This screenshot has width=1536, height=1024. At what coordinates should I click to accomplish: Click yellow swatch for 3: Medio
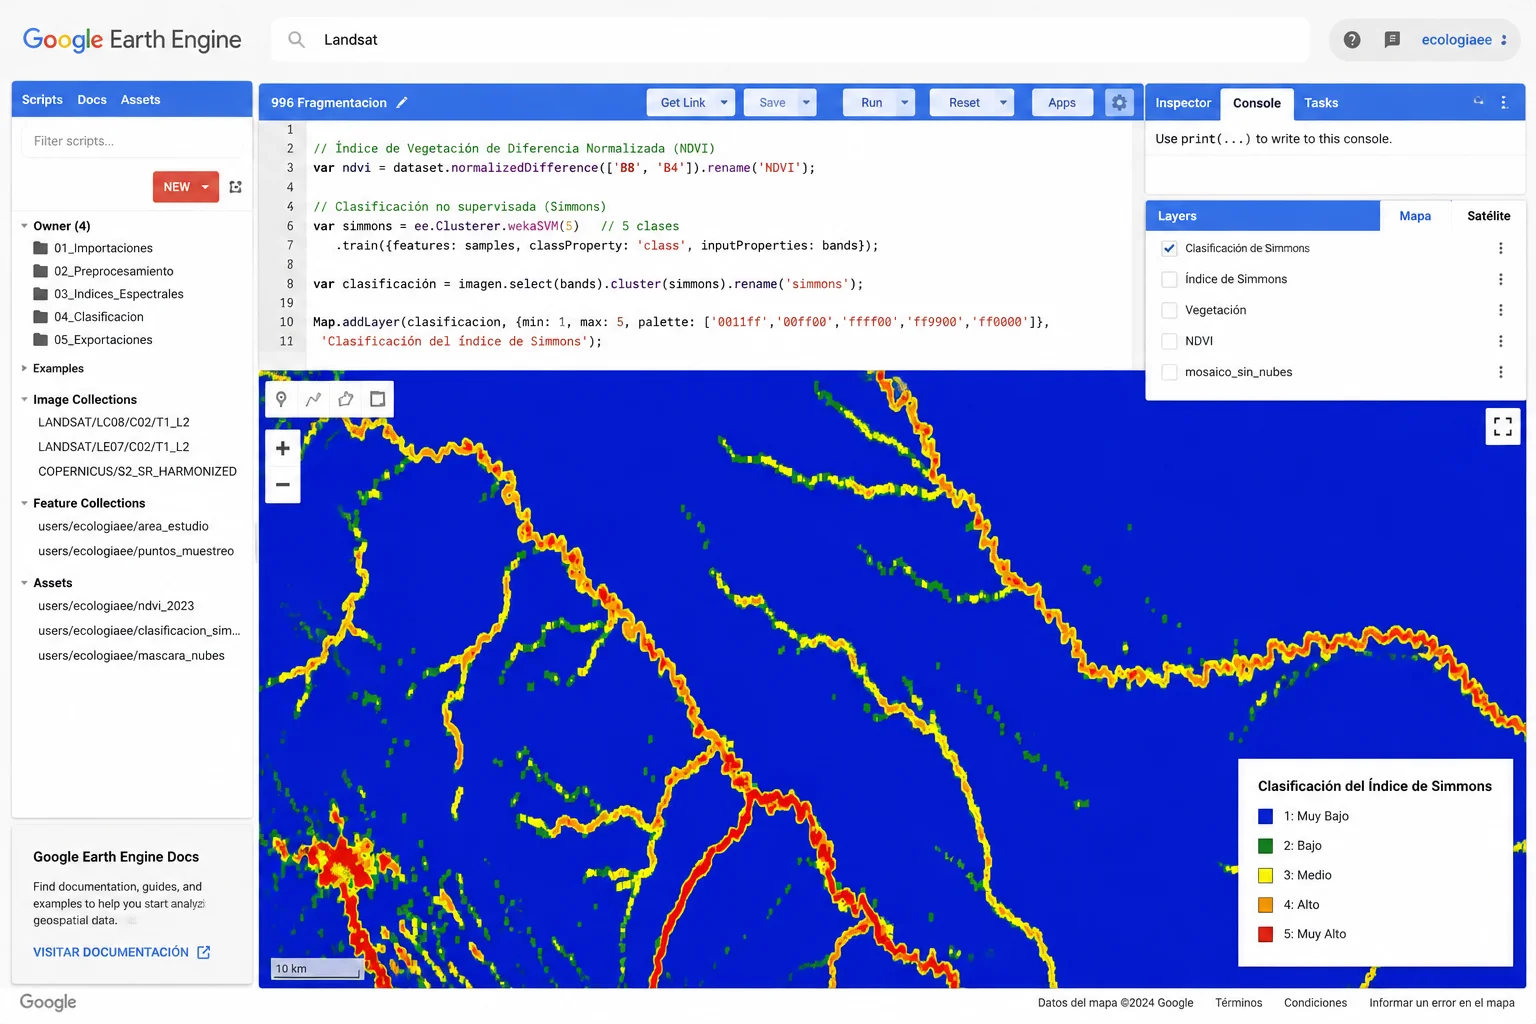[x=1265, y=876]
